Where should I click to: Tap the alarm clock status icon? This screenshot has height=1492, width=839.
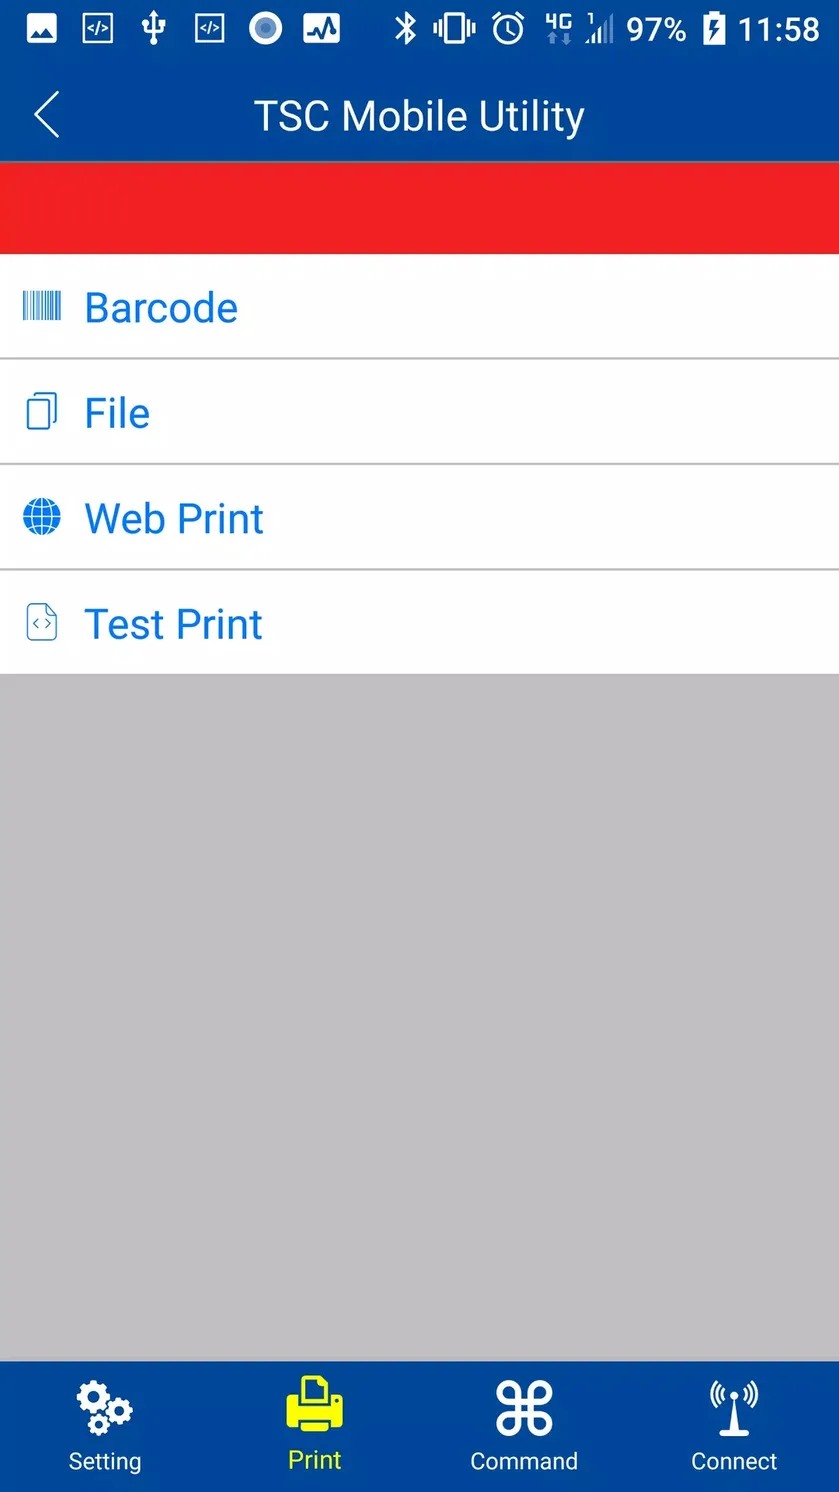508,29
